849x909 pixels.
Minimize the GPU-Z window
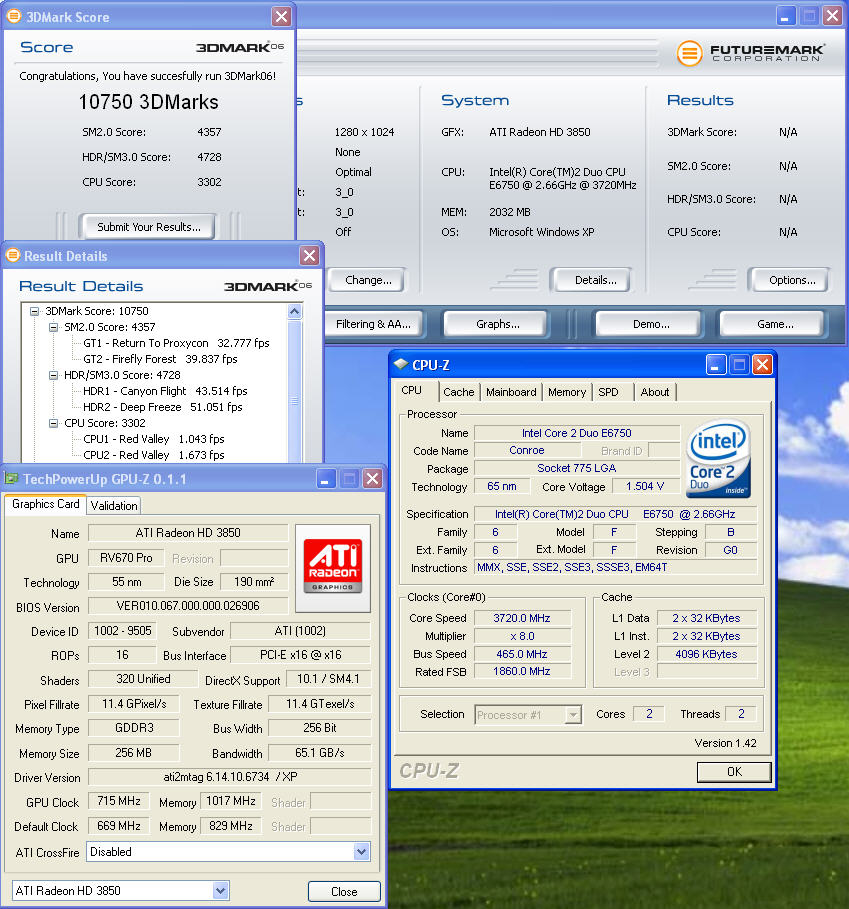tap(326, 479)
